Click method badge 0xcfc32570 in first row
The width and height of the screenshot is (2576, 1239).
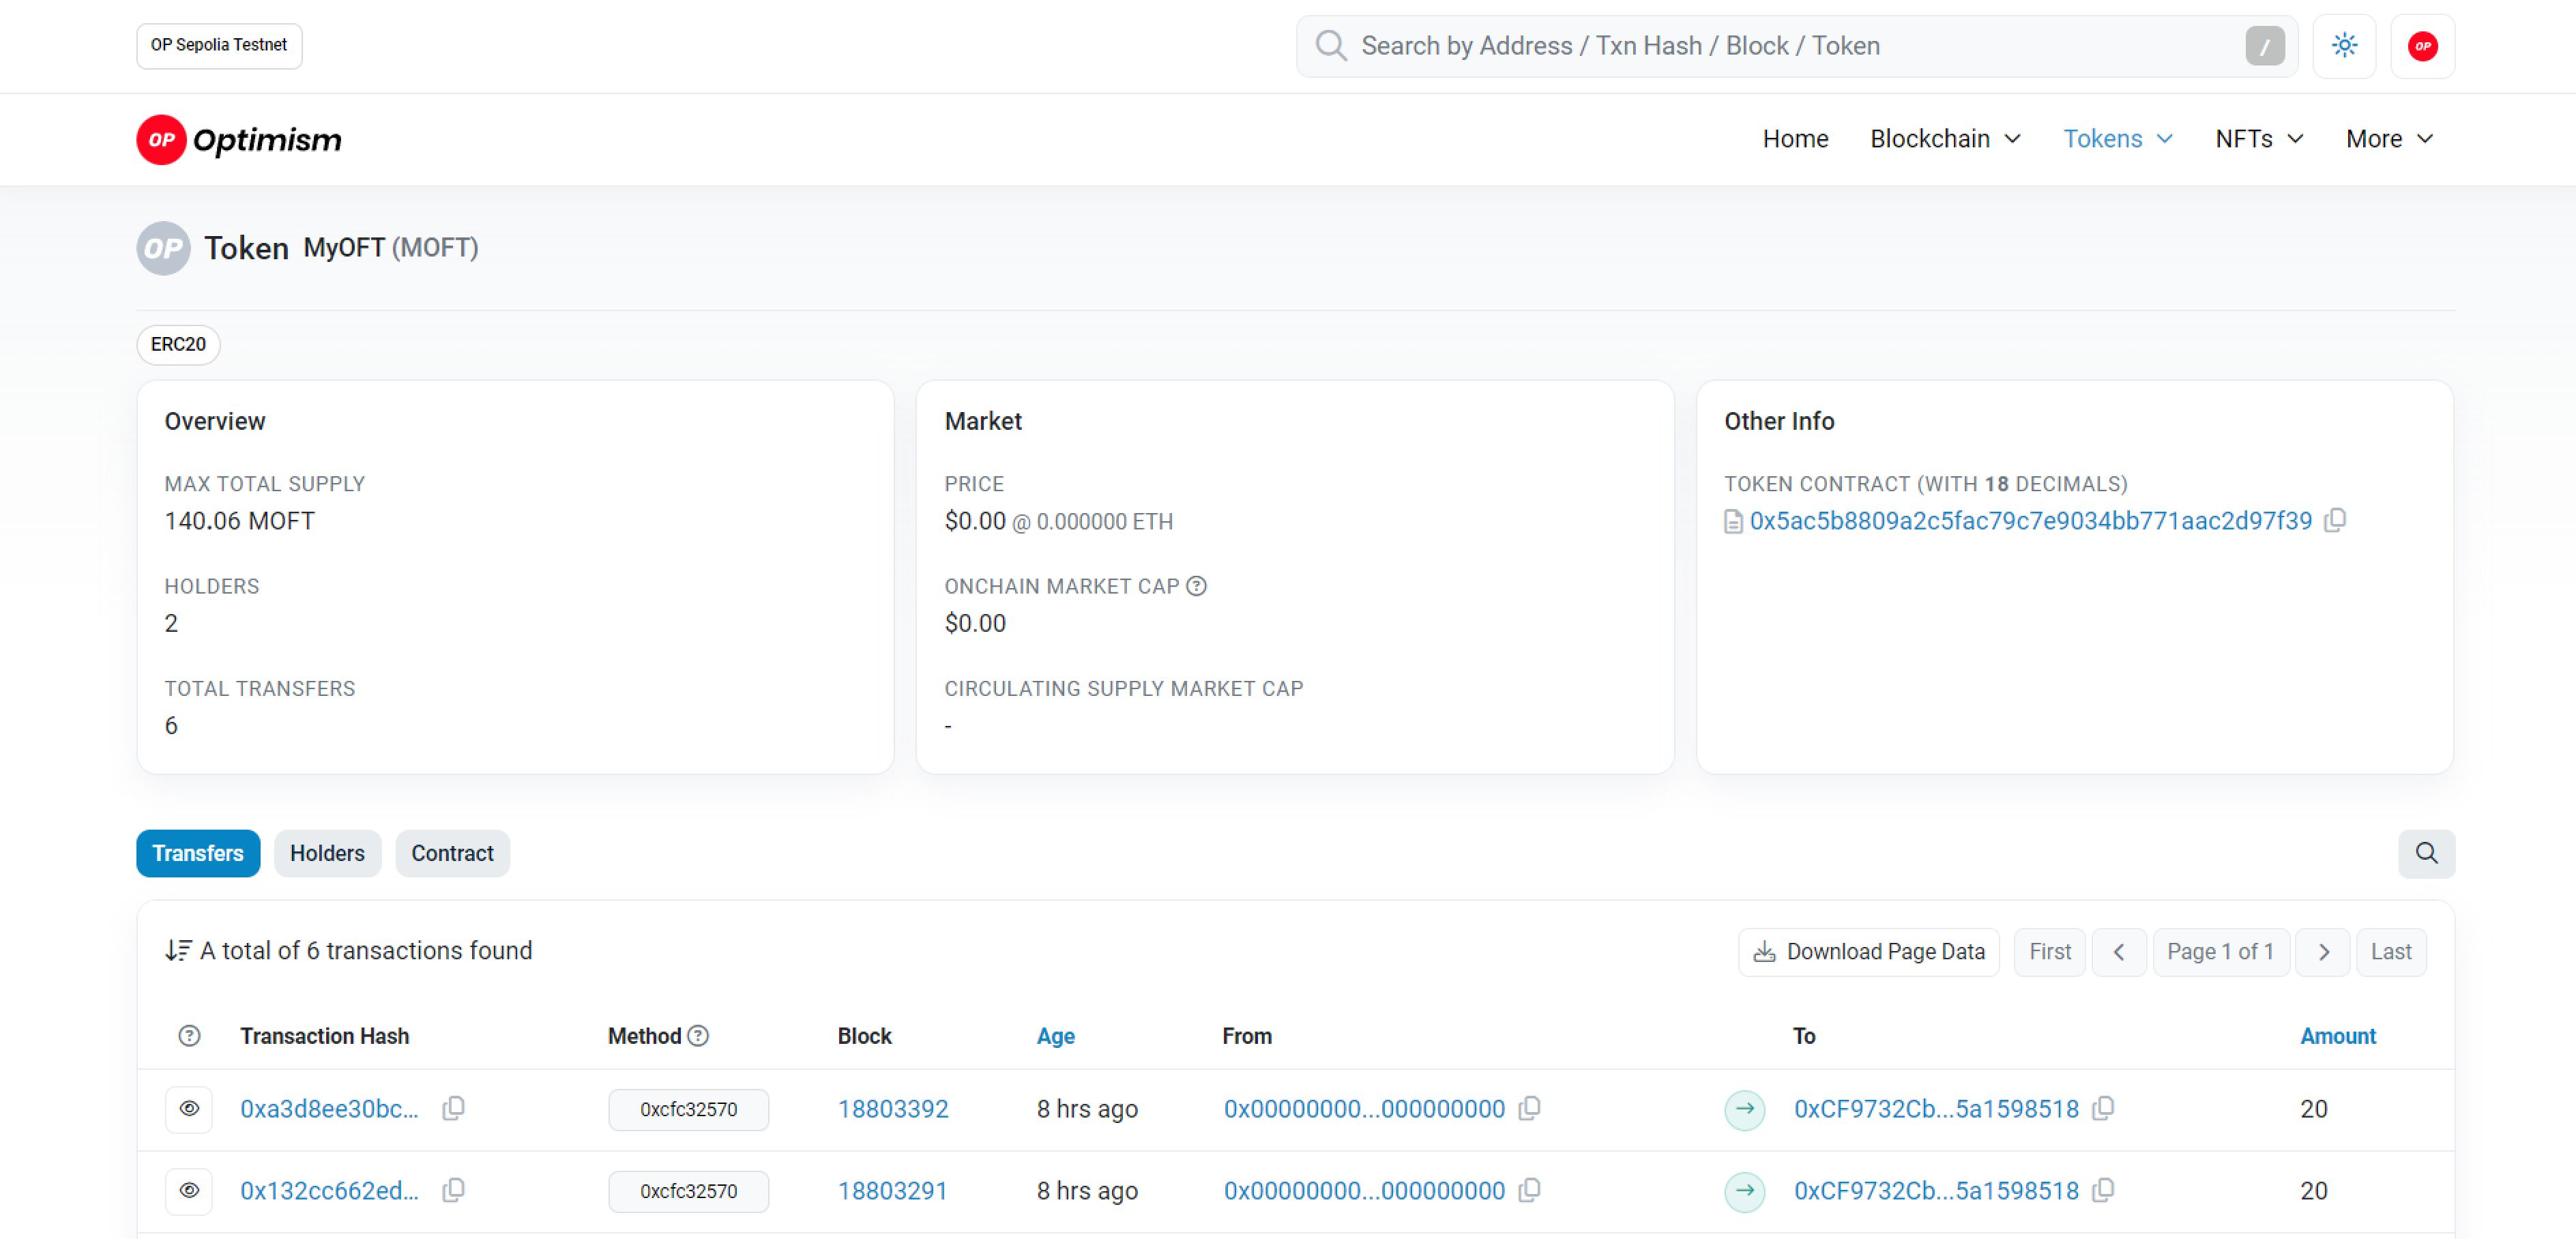[x=688, y=1109]
